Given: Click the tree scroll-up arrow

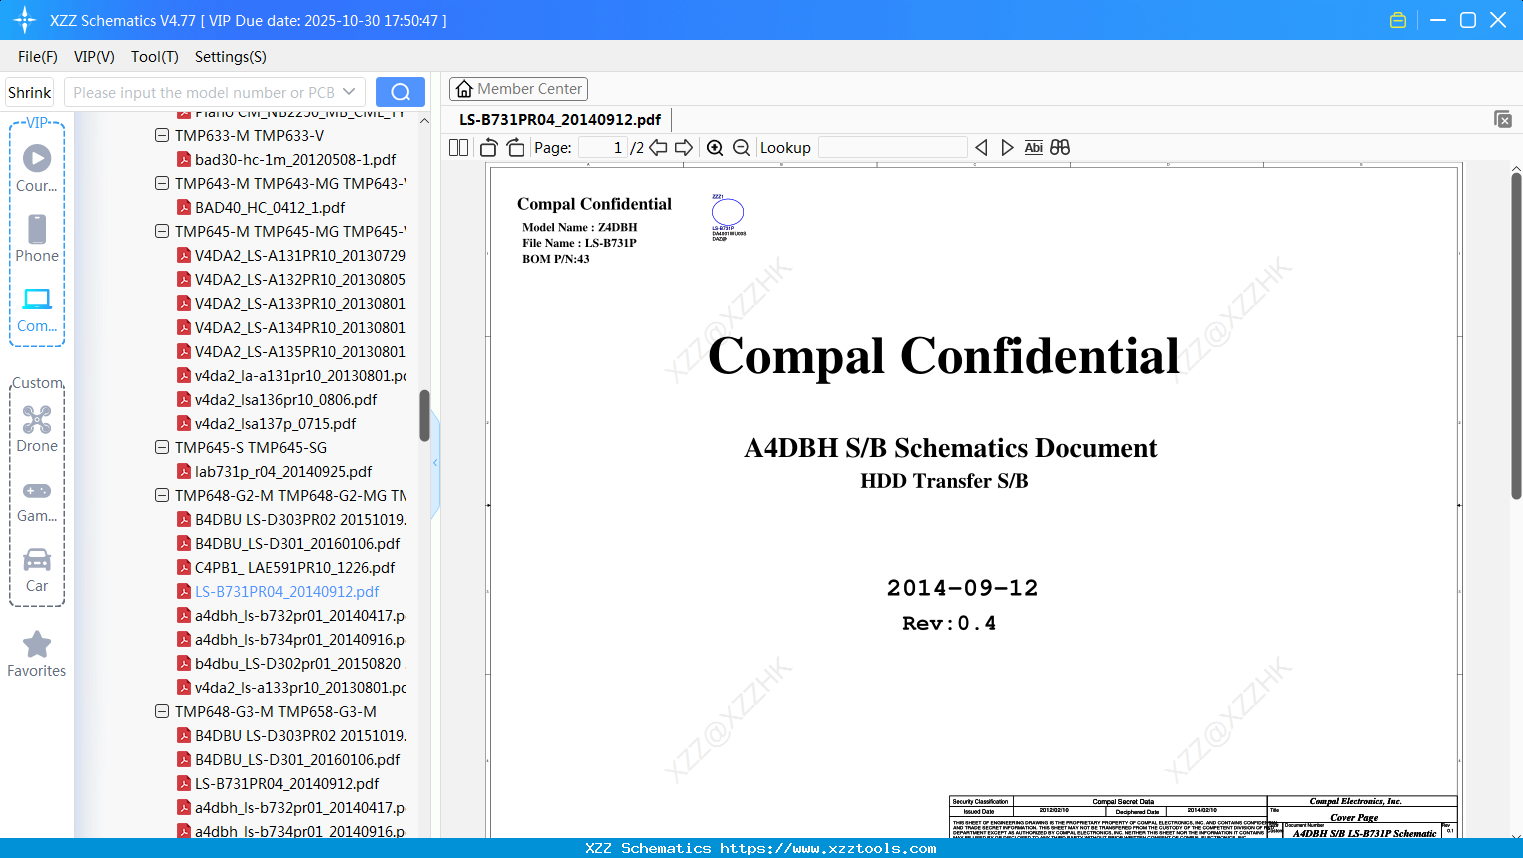Looking at the screenshot, I should click(x=424, y=121).
